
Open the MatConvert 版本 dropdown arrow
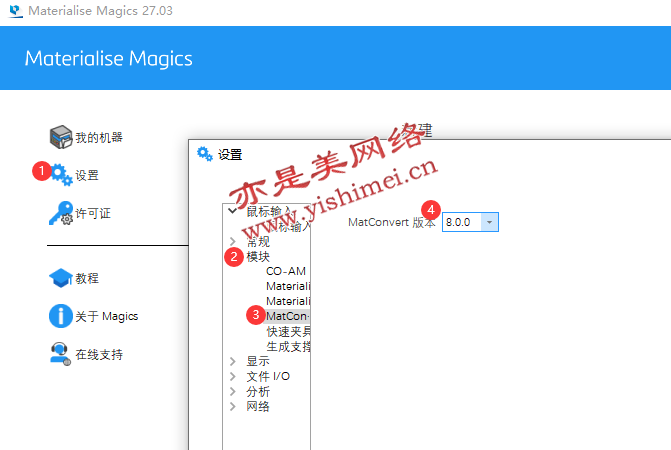[x=489, y=222]
